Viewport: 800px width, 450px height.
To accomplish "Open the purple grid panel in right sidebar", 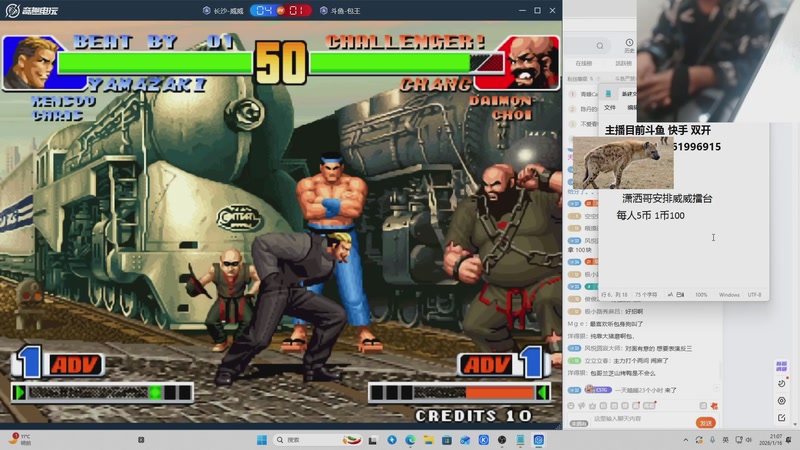I will [782, 366].
